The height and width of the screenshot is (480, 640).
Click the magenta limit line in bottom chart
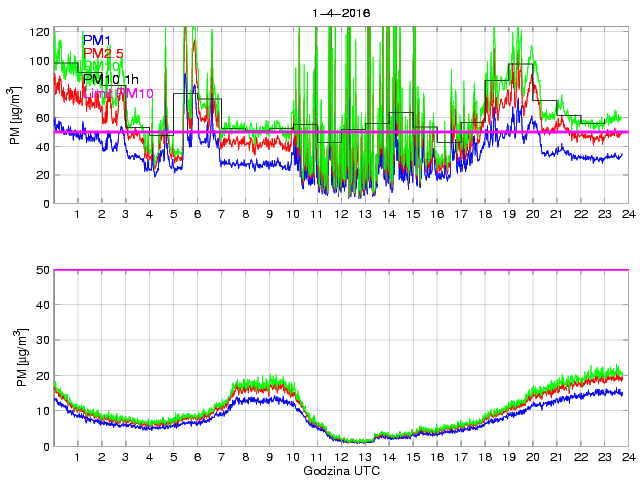point(341,270)
